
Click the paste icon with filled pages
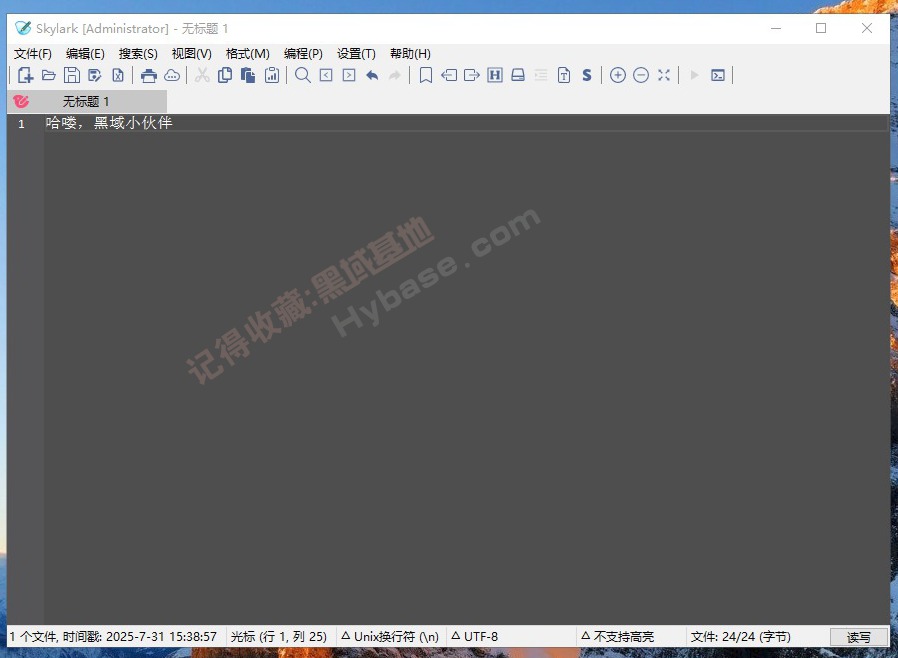tap(248, 75)
